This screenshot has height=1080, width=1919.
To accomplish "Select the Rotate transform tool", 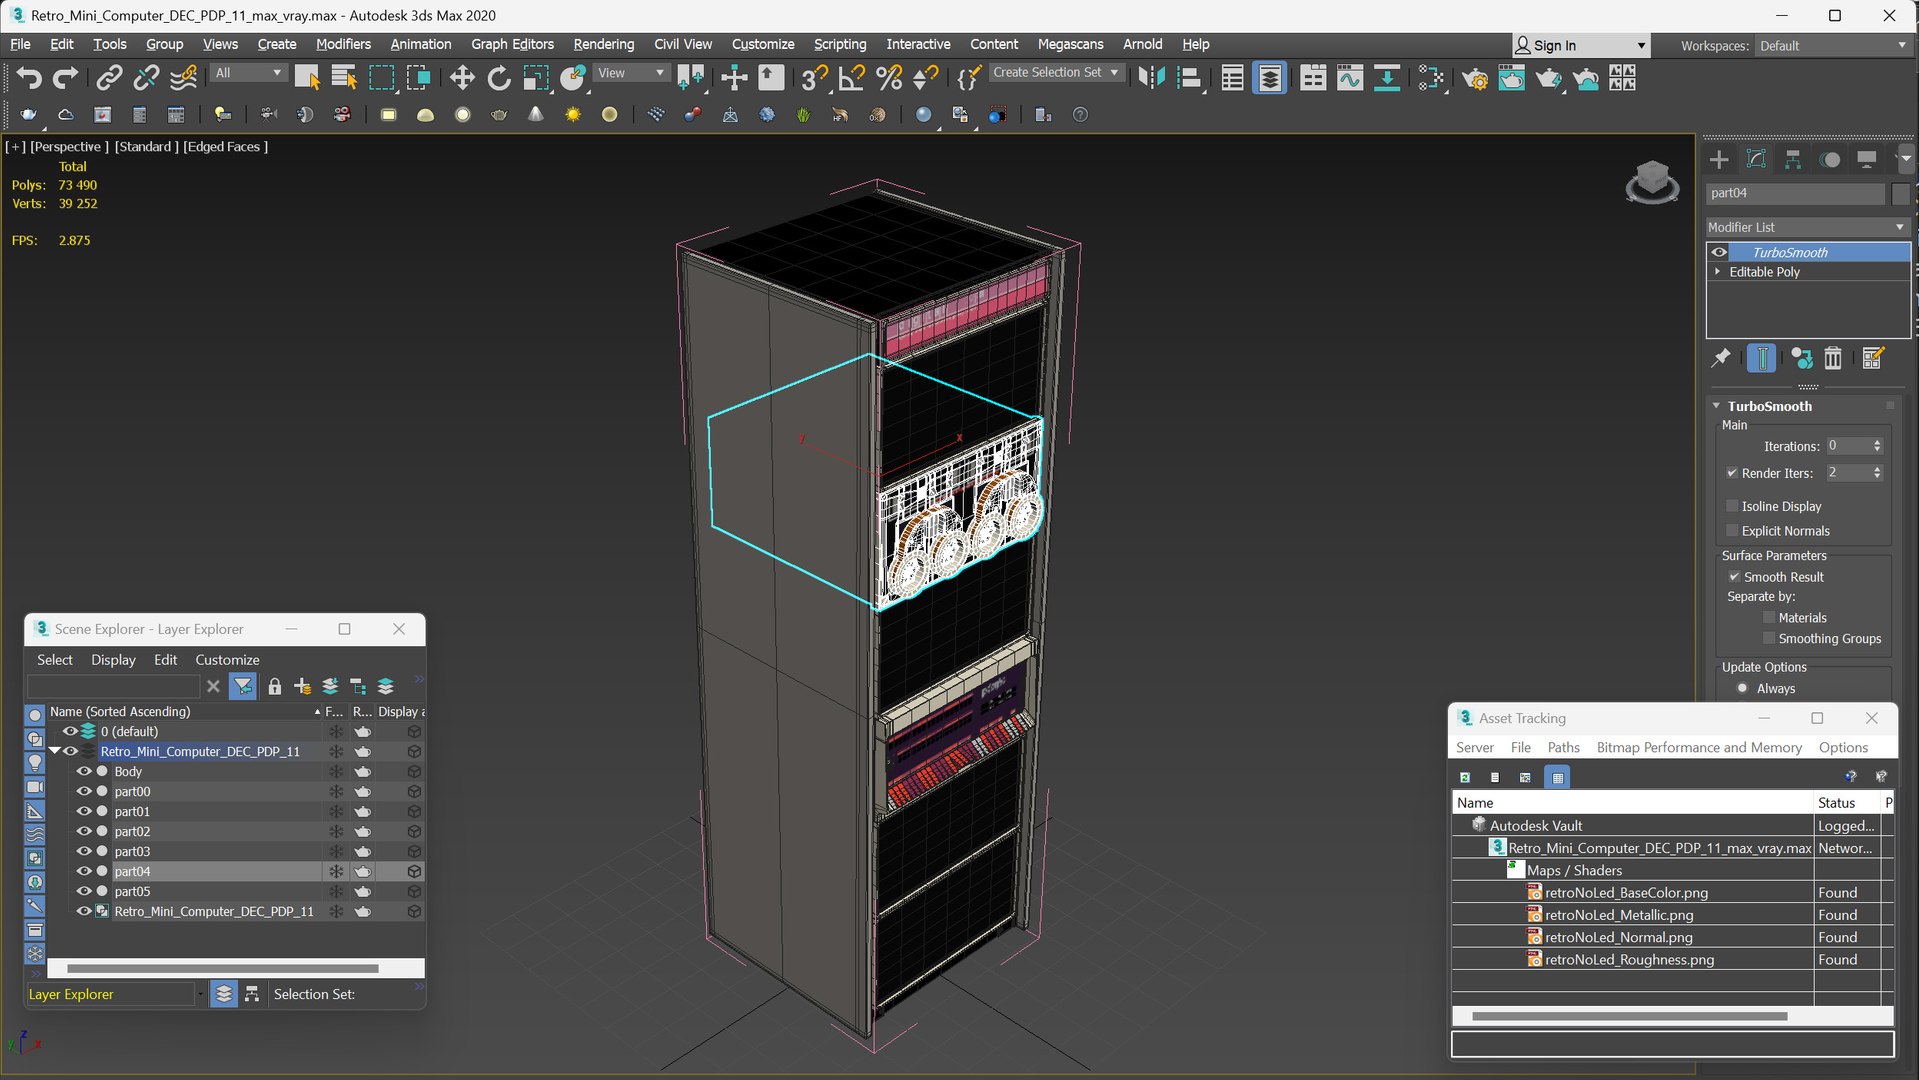I will 498,78.
